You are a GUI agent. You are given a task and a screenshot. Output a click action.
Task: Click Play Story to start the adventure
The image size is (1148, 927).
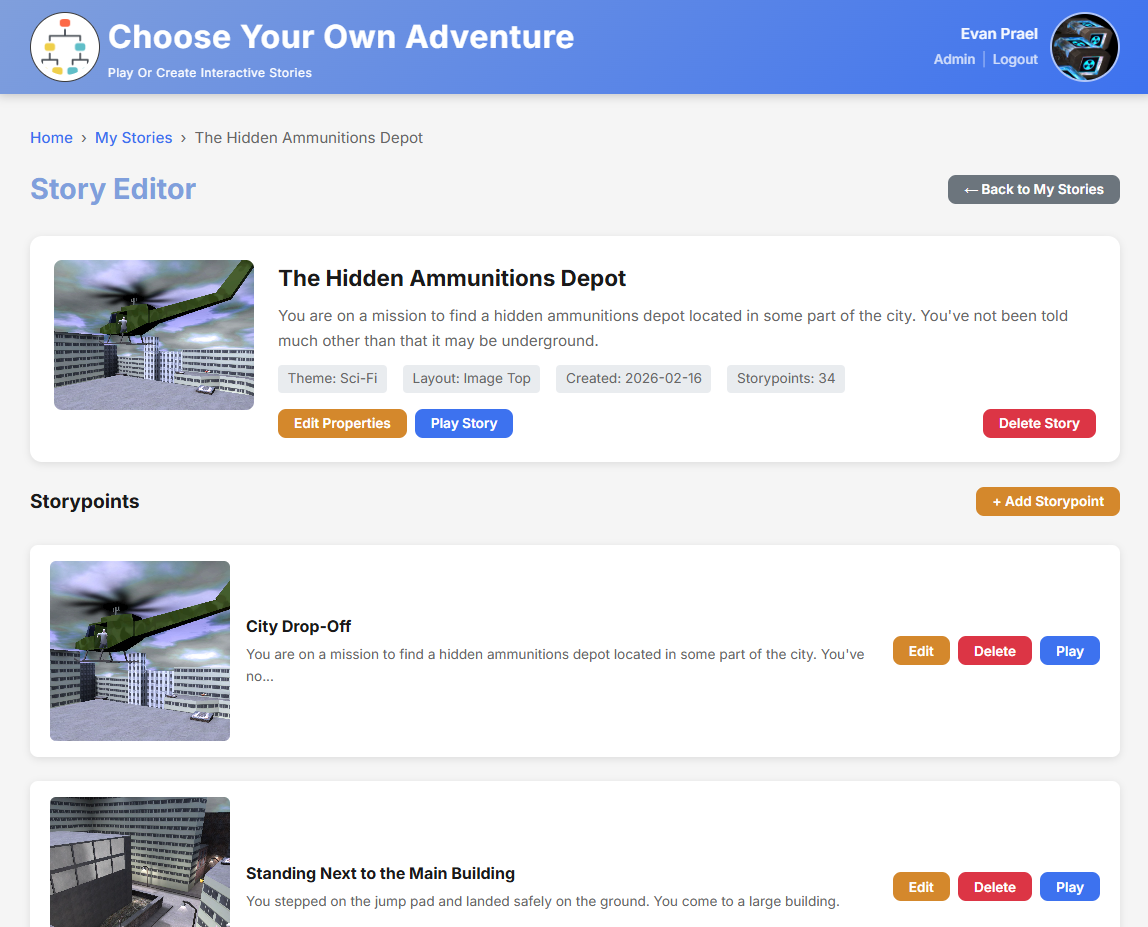click(x=463, y=423)
